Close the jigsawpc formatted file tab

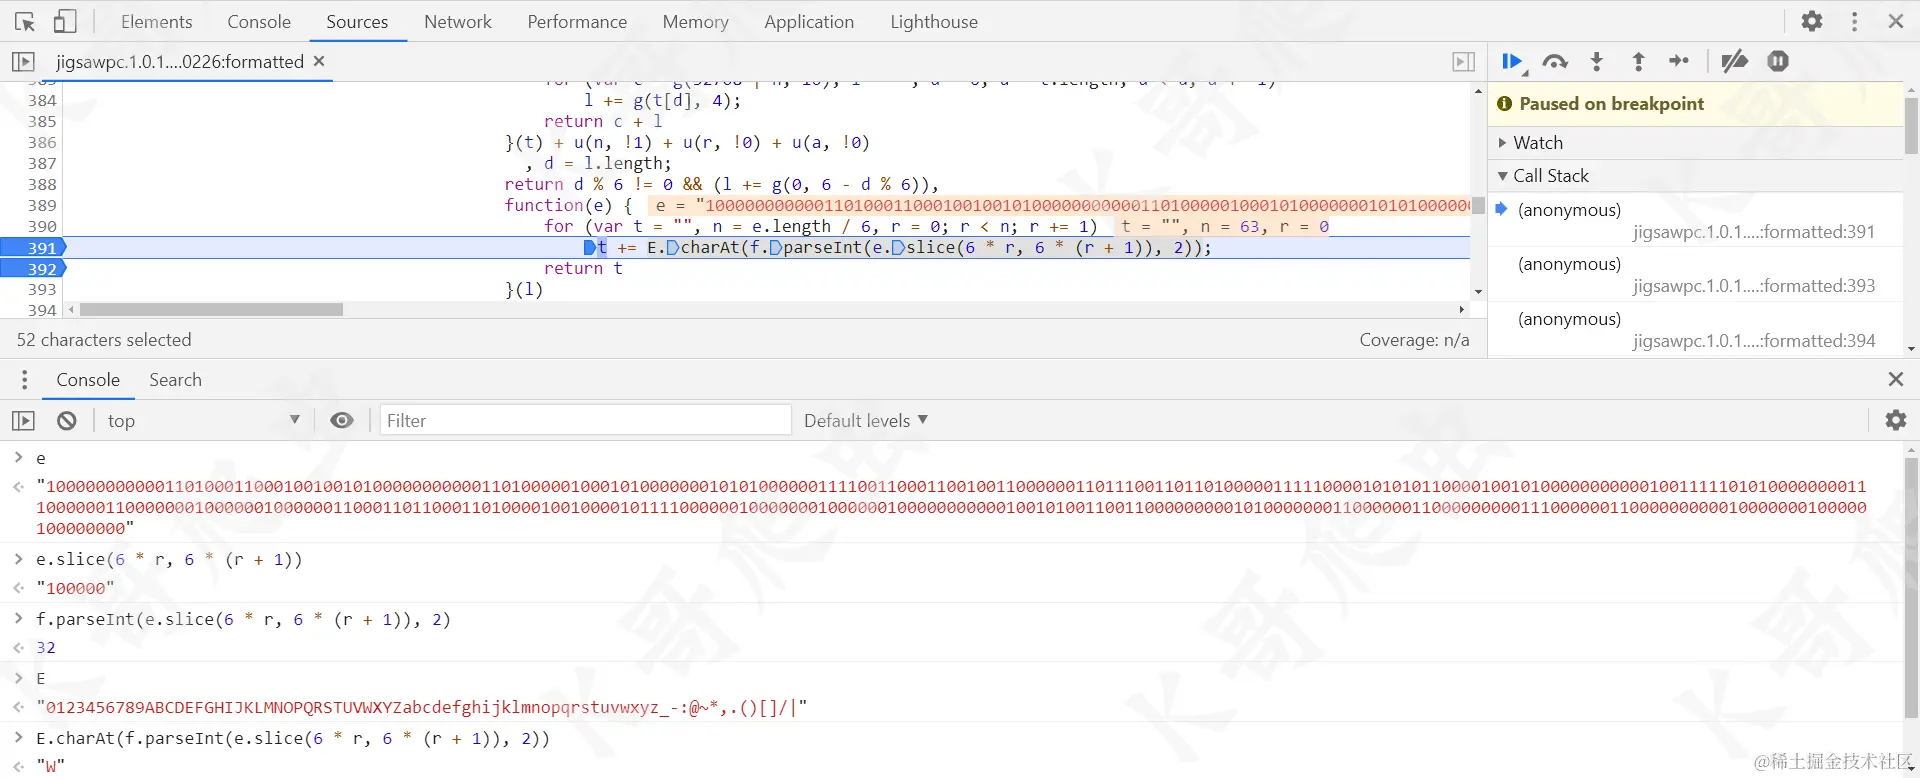tap(319, 61)
